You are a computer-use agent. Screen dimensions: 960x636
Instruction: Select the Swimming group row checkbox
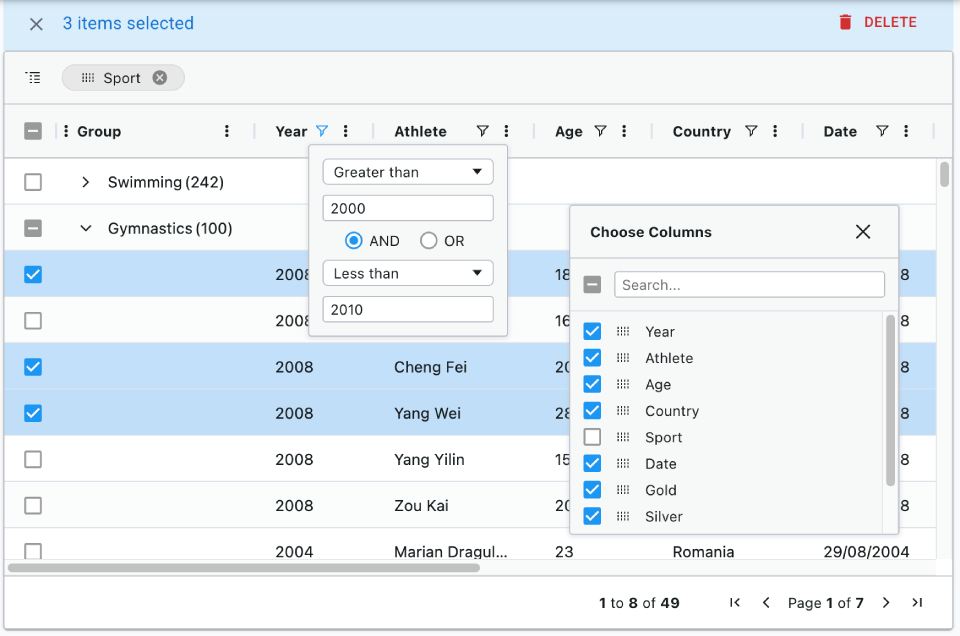click(x=33, y=182)
